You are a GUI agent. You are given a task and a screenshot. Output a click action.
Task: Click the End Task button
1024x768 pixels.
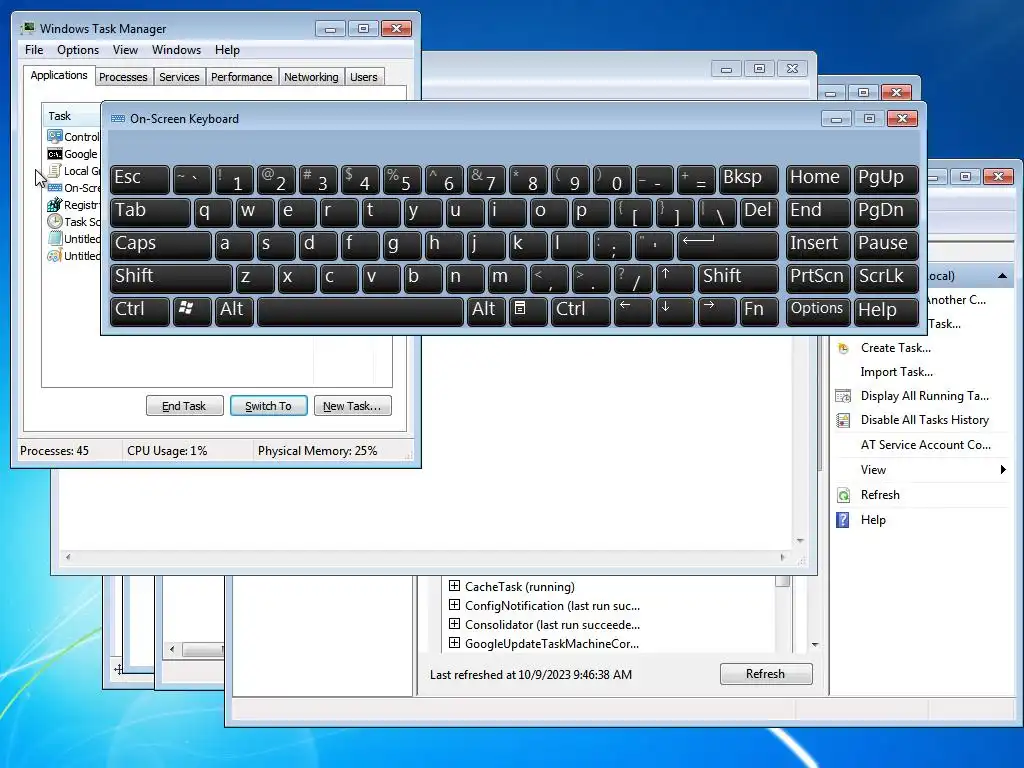184,406
